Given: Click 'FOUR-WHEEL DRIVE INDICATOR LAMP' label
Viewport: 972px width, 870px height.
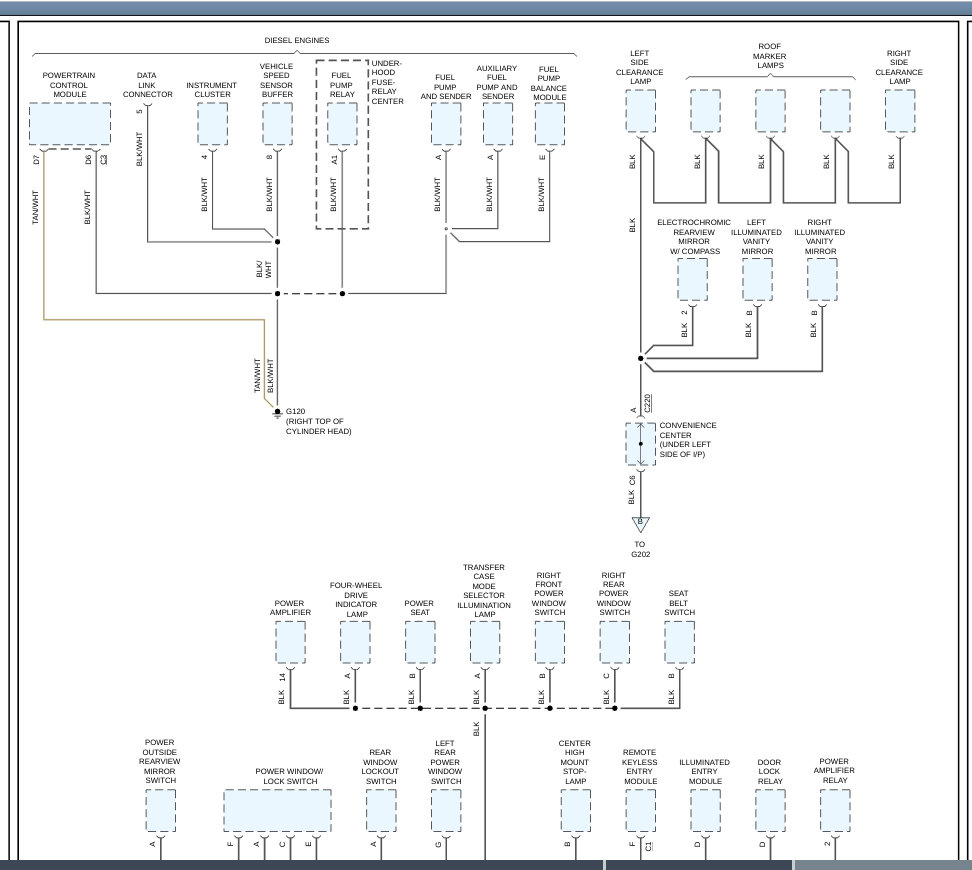Looking at the screenshot, I should pyautogui.click(x=356, y=600).
